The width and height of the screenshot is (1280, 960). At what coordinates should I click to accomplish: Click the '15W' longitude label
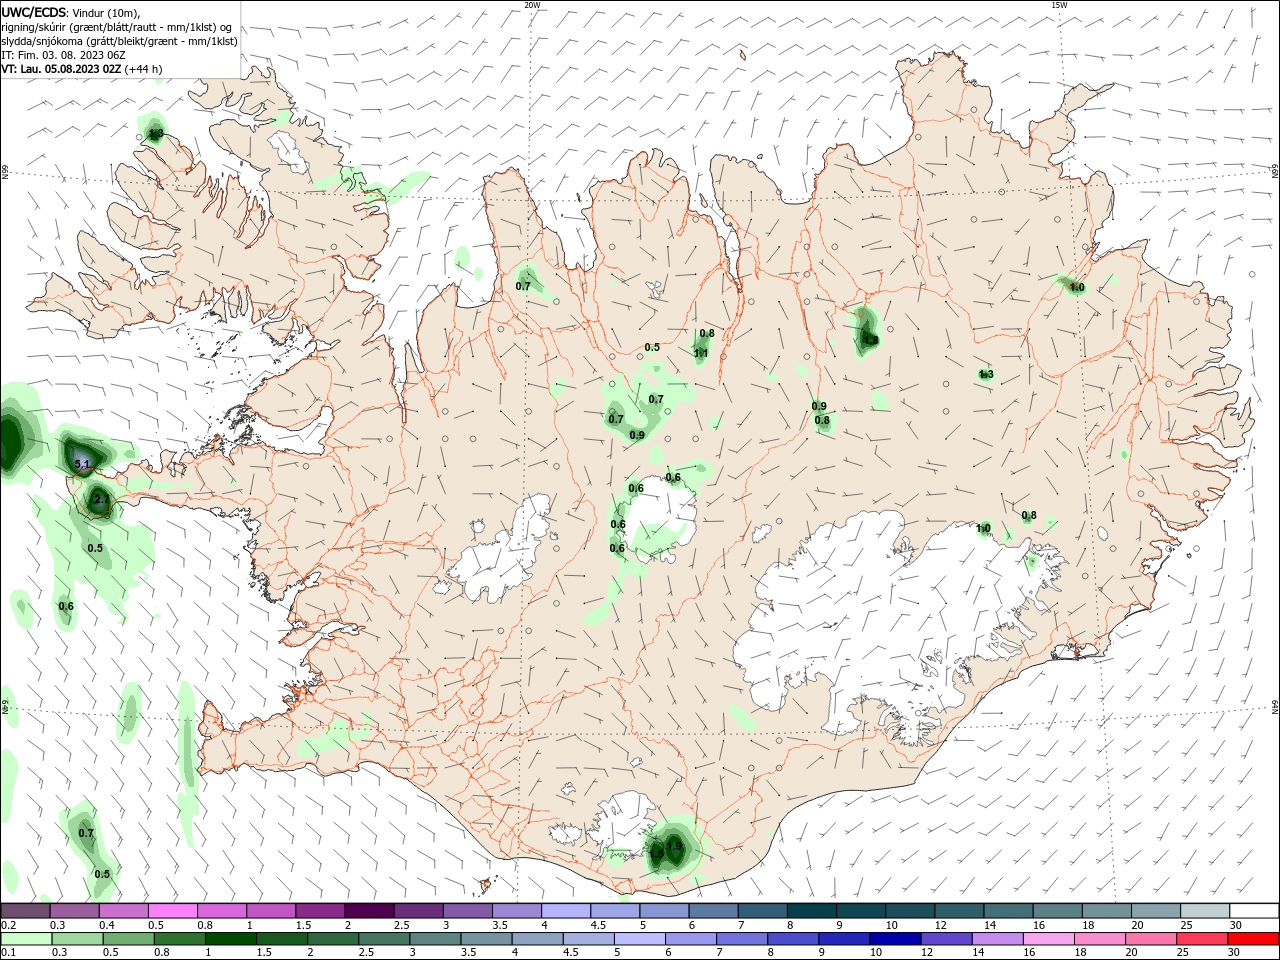tap(1059, 5)
